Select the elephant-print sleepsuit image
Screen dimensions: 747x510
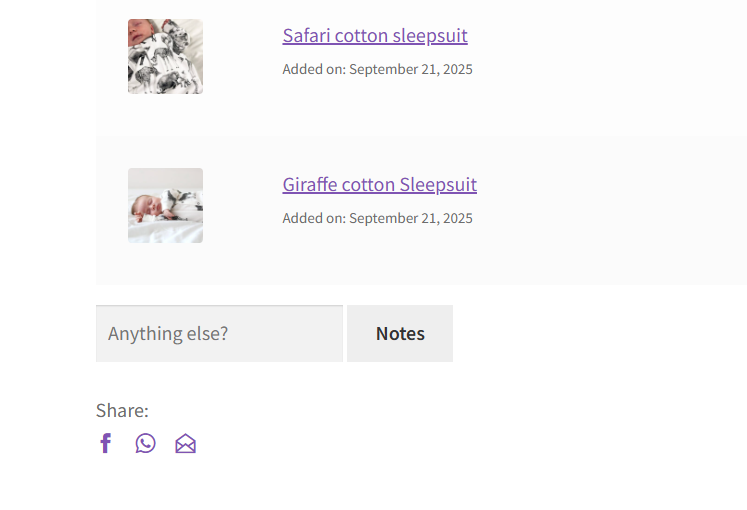[165, 57]
